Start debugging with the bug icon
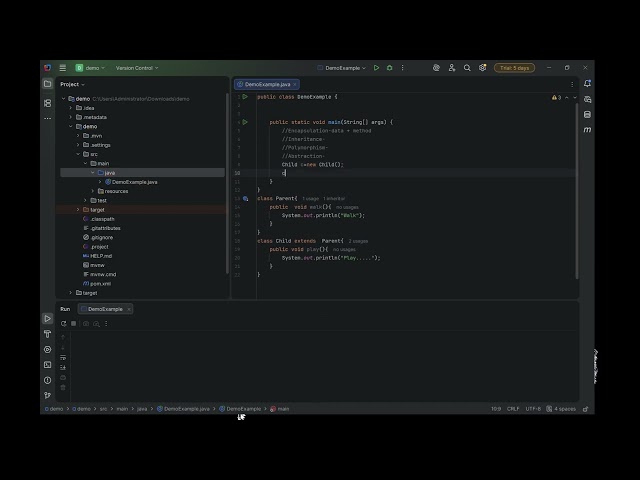The height and width of the screenshot is (480, 640). click(x=389, y=68)
